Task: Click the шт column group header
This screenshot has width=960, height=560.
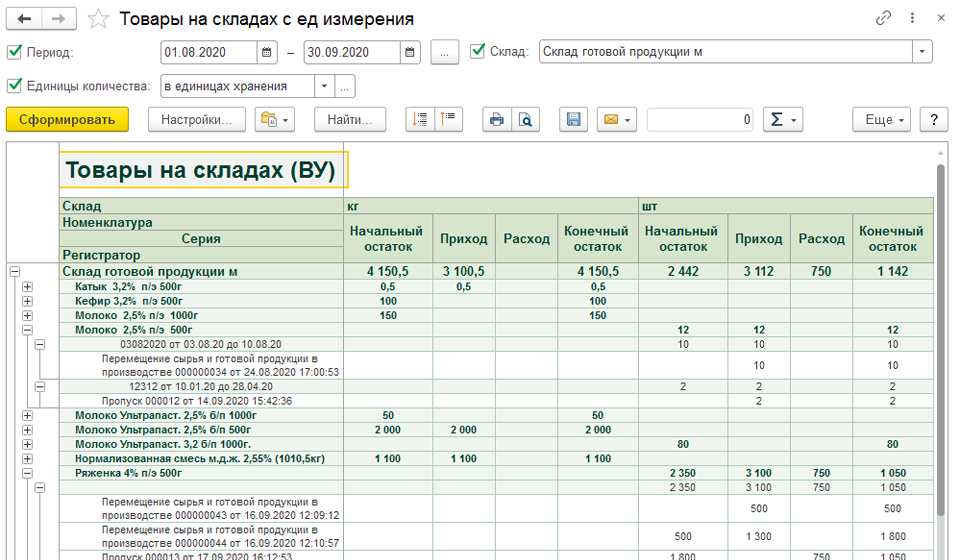Action: pyautogui.click(x=786, y=206)
